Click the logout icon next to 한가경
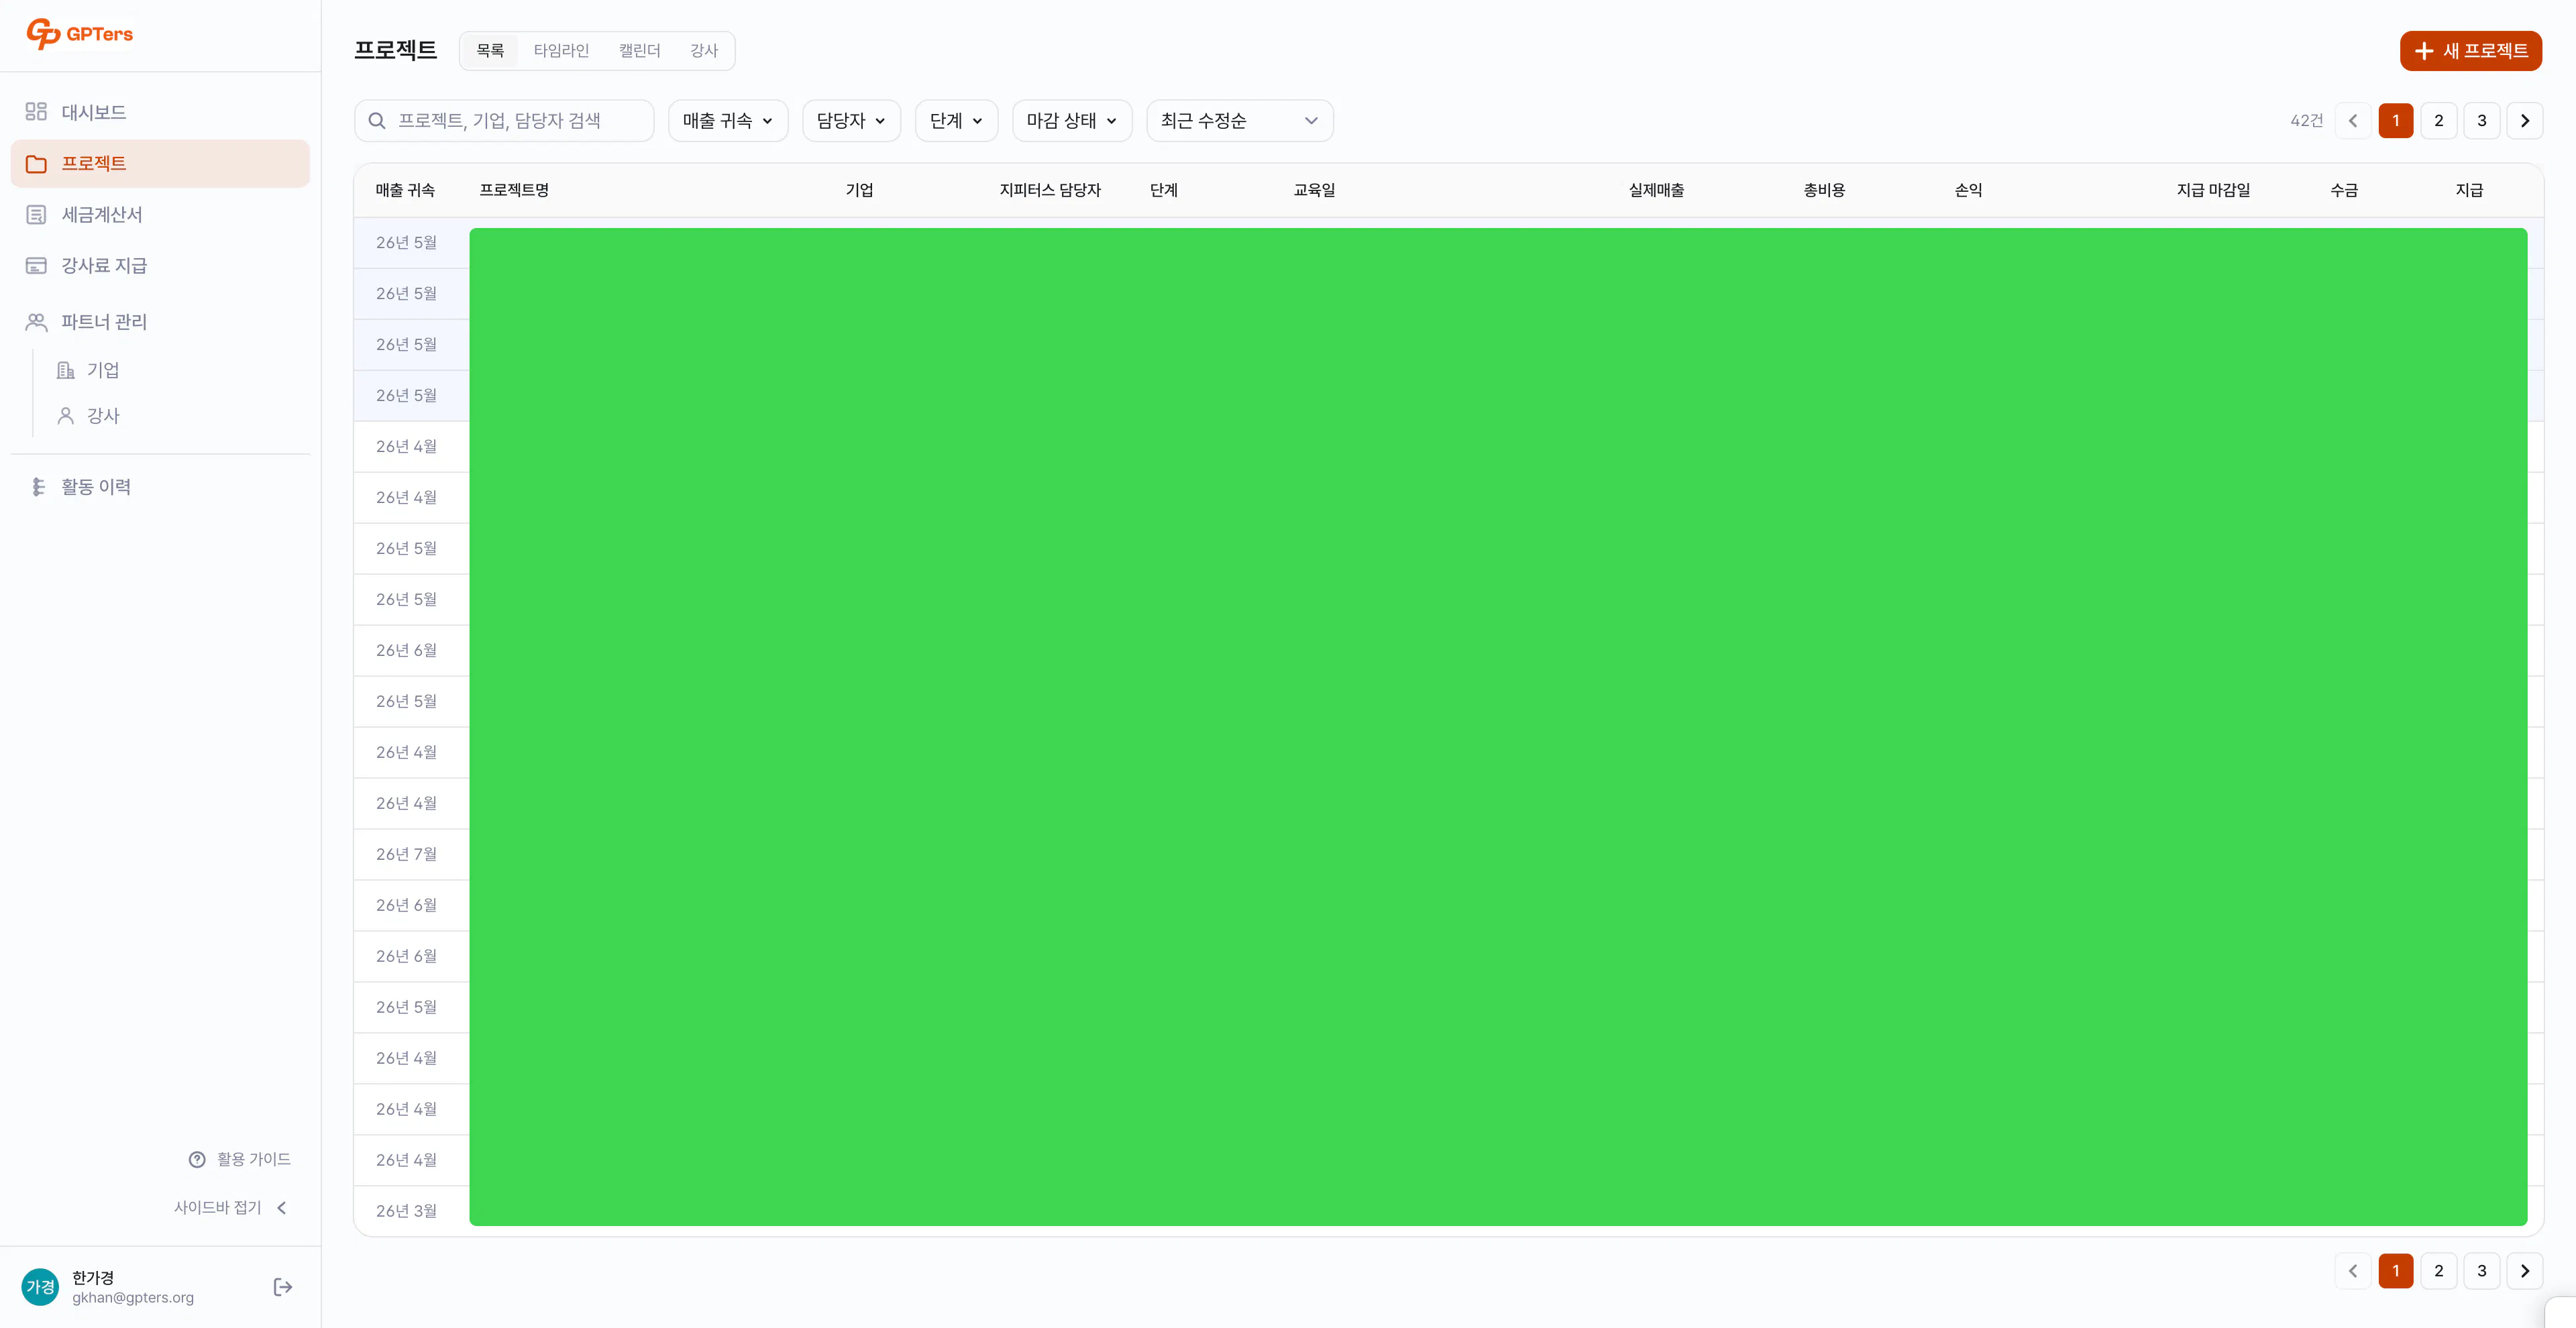Image resolution: width=2576 pixels, height=1328 pixels. pyautogui.click(x=283, y=1287)
